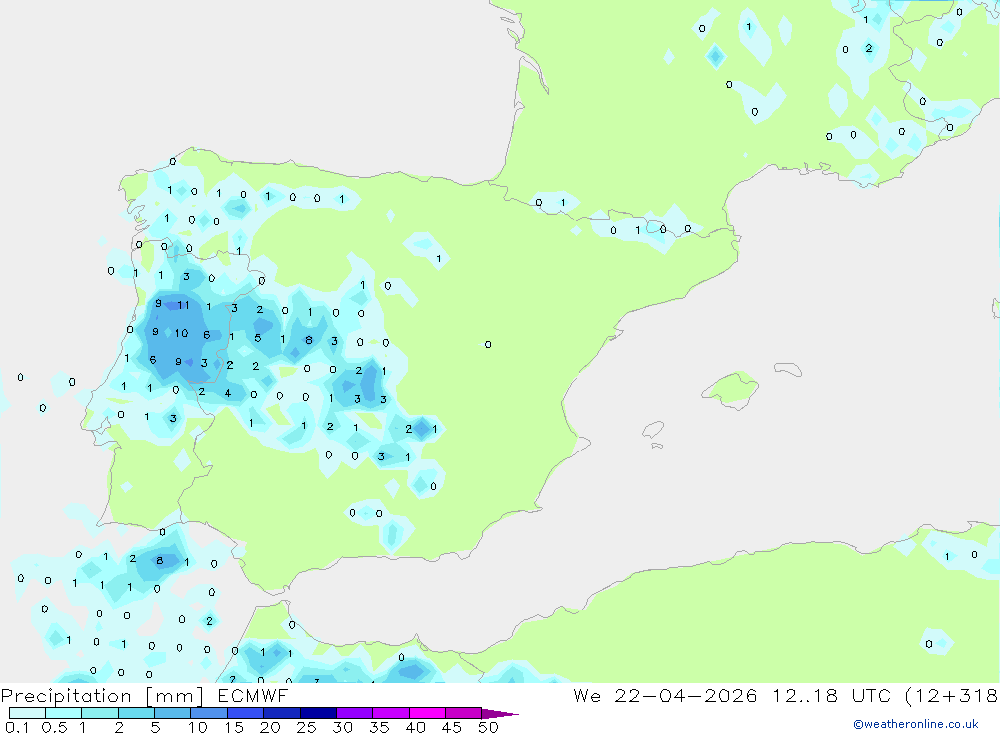The width and height of the screenshot is (1000, 733).
Task: Click the '11' precipitation value over Portugal
Action: [x=184, y=305]
